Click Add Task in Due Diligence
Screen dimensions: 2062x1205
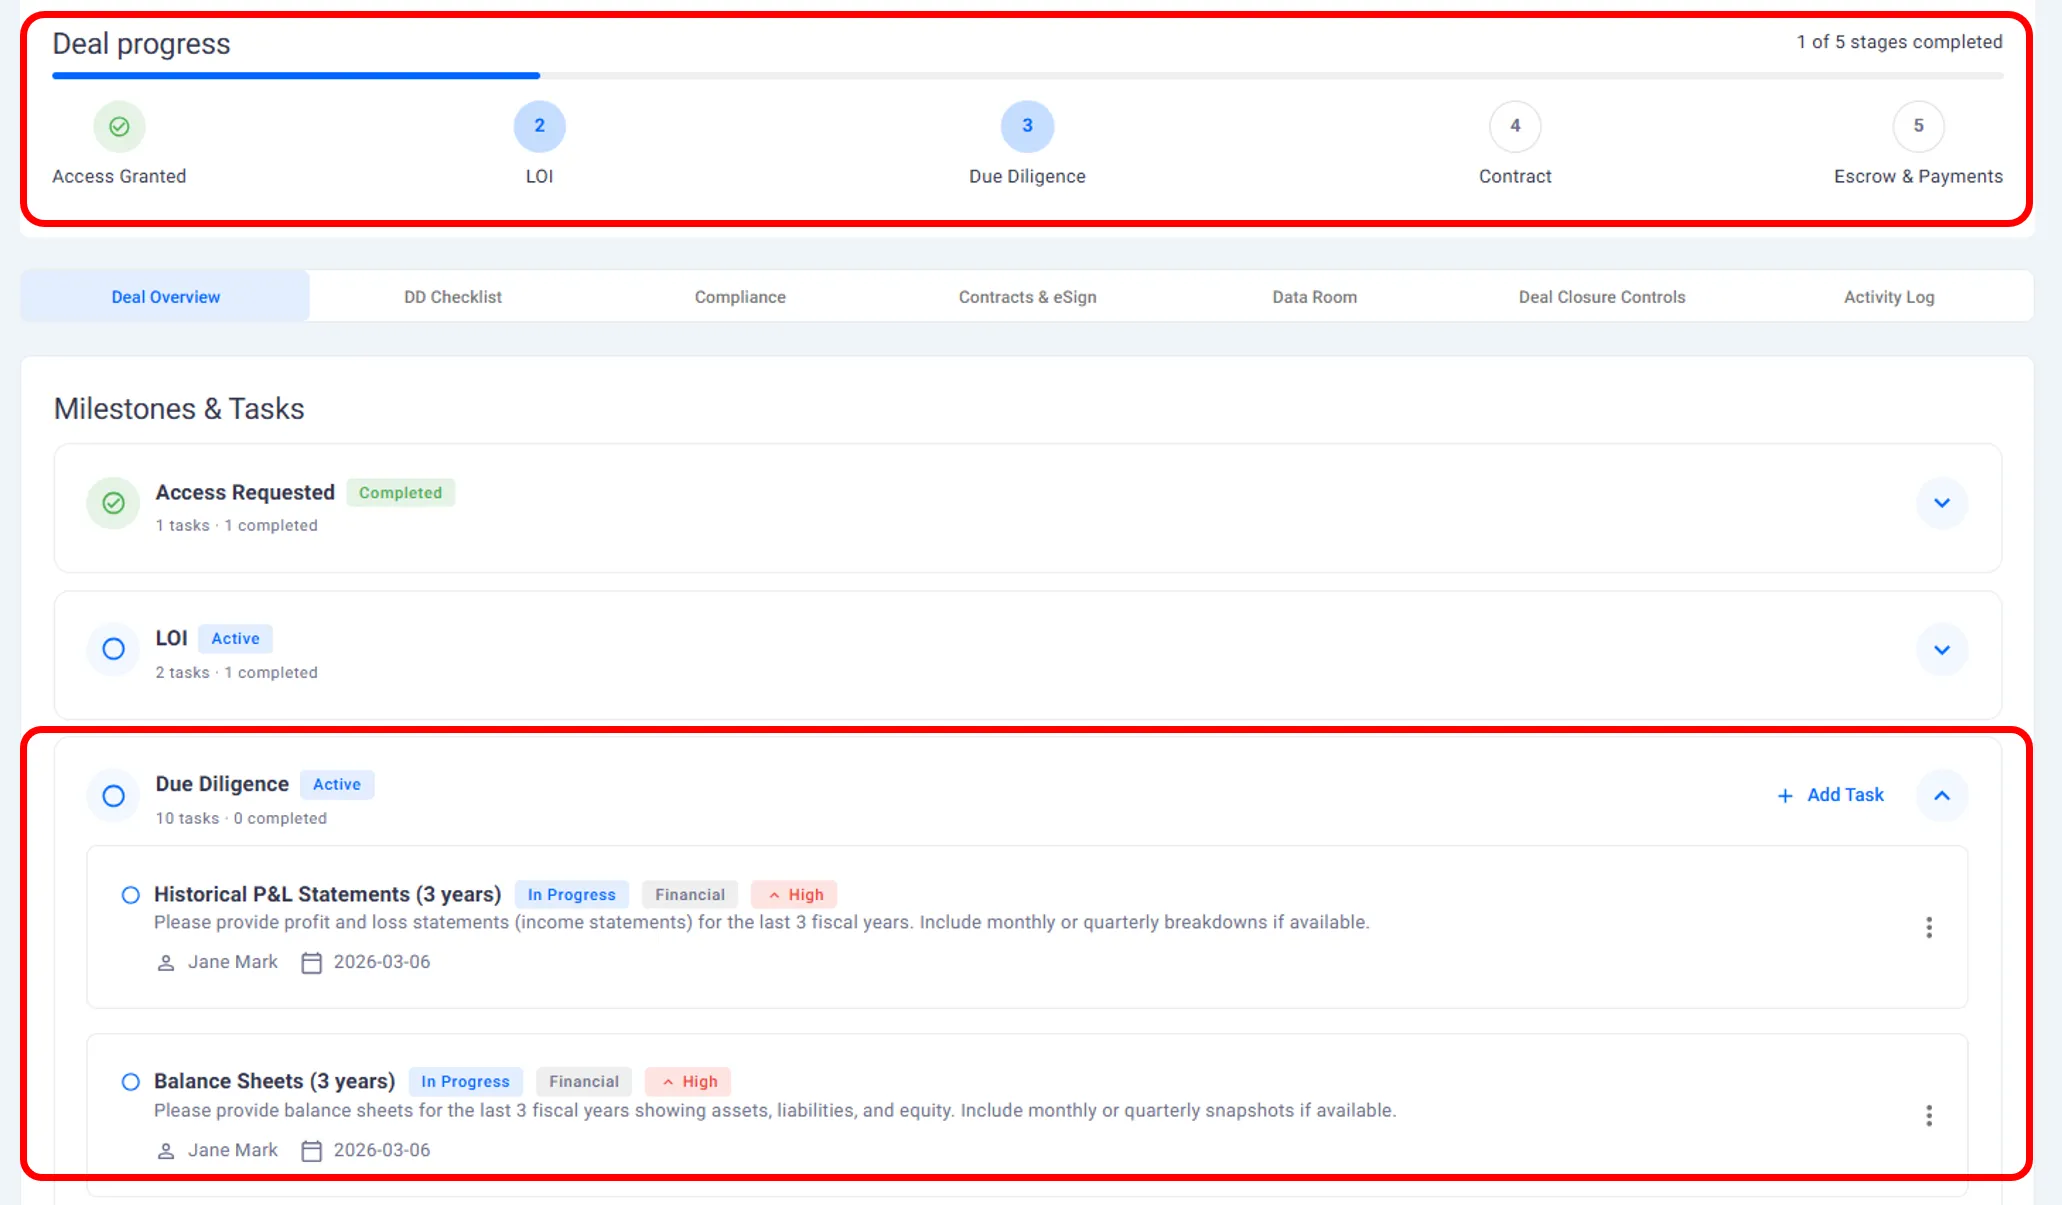pyautogui.click(x=1830, y=795)
